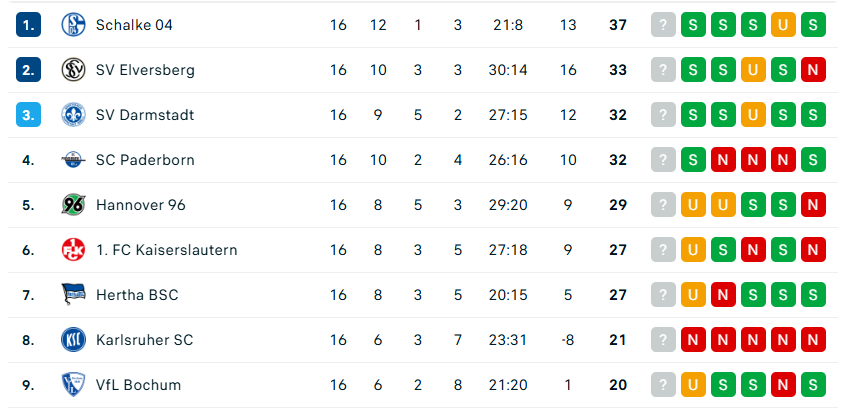Select the Hannover 96 team name
The image size is (846, 408).
(140, 205)
